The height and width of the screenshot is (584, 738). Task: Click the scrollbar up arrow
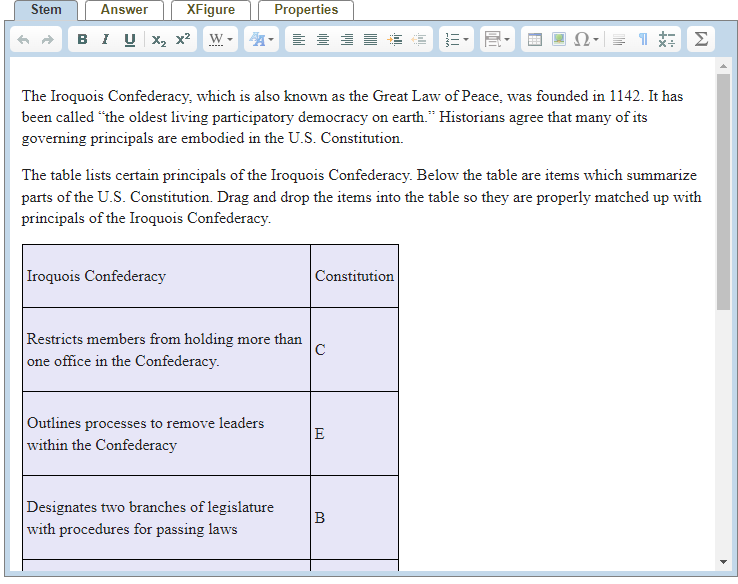coord(723,66)
